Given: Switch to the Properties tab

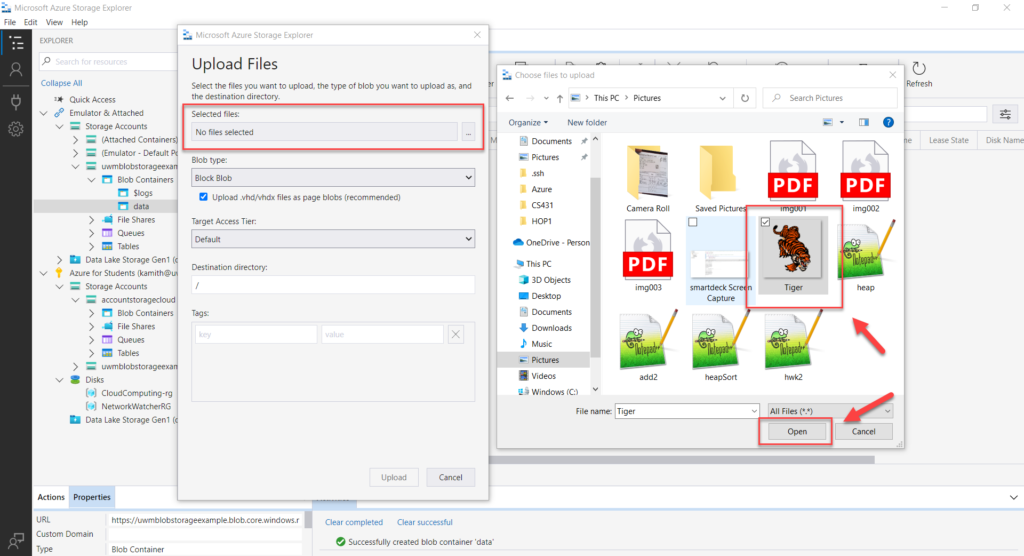Looking at the screenshot, I should 91,497.
